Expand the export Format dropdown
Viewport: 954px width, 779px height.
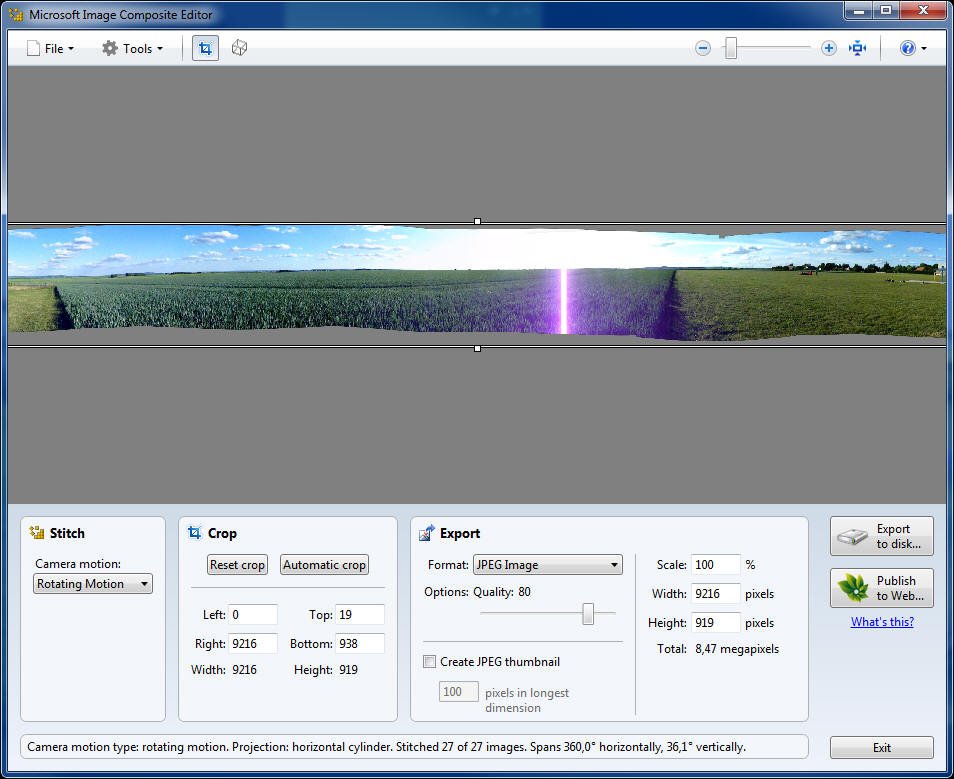click(547, 565)
